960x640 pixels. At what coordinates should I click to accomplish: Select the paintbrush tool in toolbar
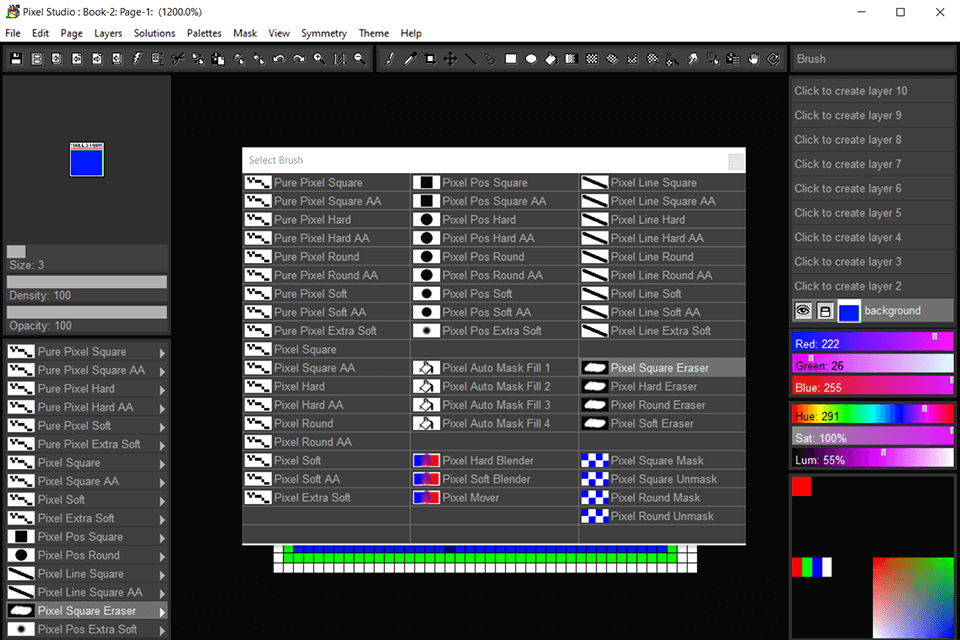point(389,59)
